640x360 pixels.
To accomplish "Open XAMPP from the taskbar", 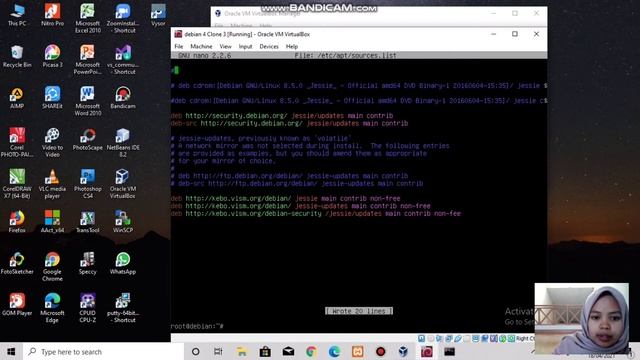I will [358, 351].
